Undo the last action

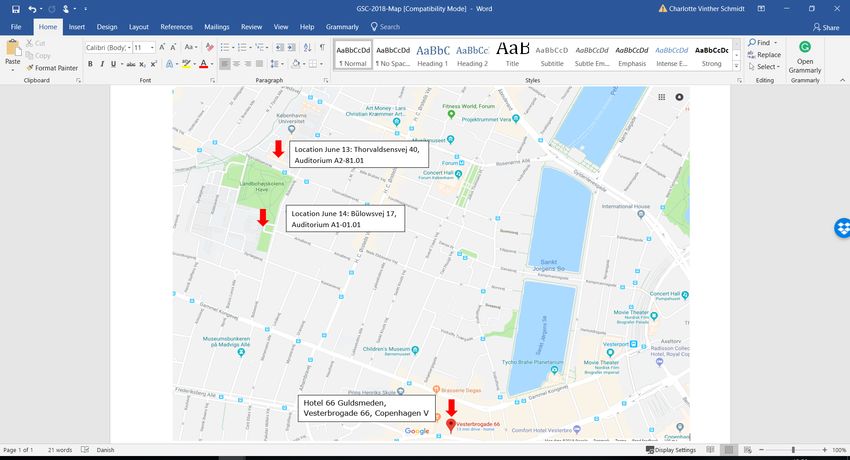tap(33, 9)
